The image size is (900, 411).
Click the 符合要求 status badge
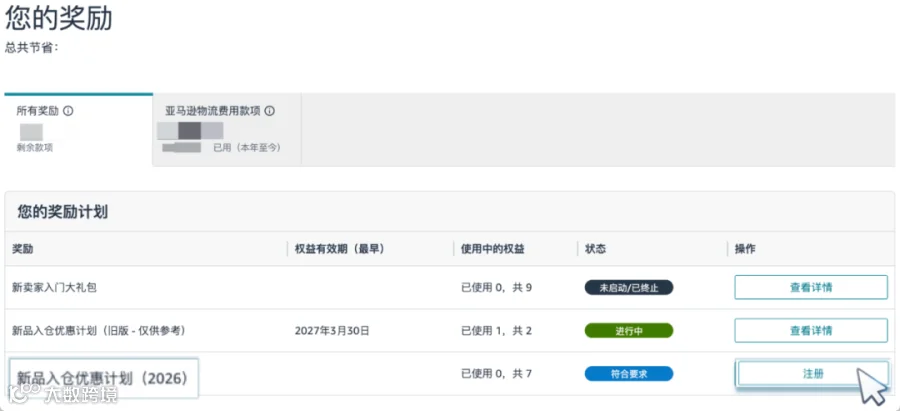(629, 374)
